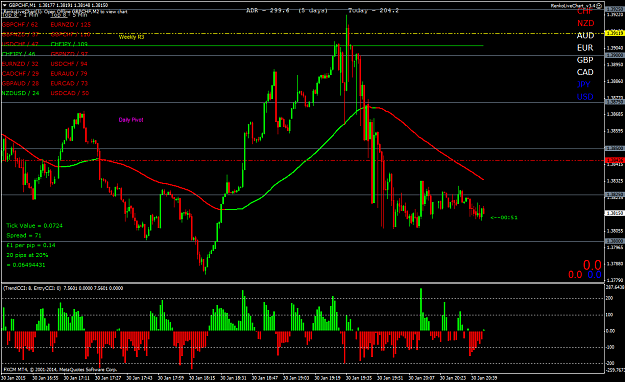Click the '20 pips at 20%' text
Screen dimensions: 625x382
pos(27,255)
